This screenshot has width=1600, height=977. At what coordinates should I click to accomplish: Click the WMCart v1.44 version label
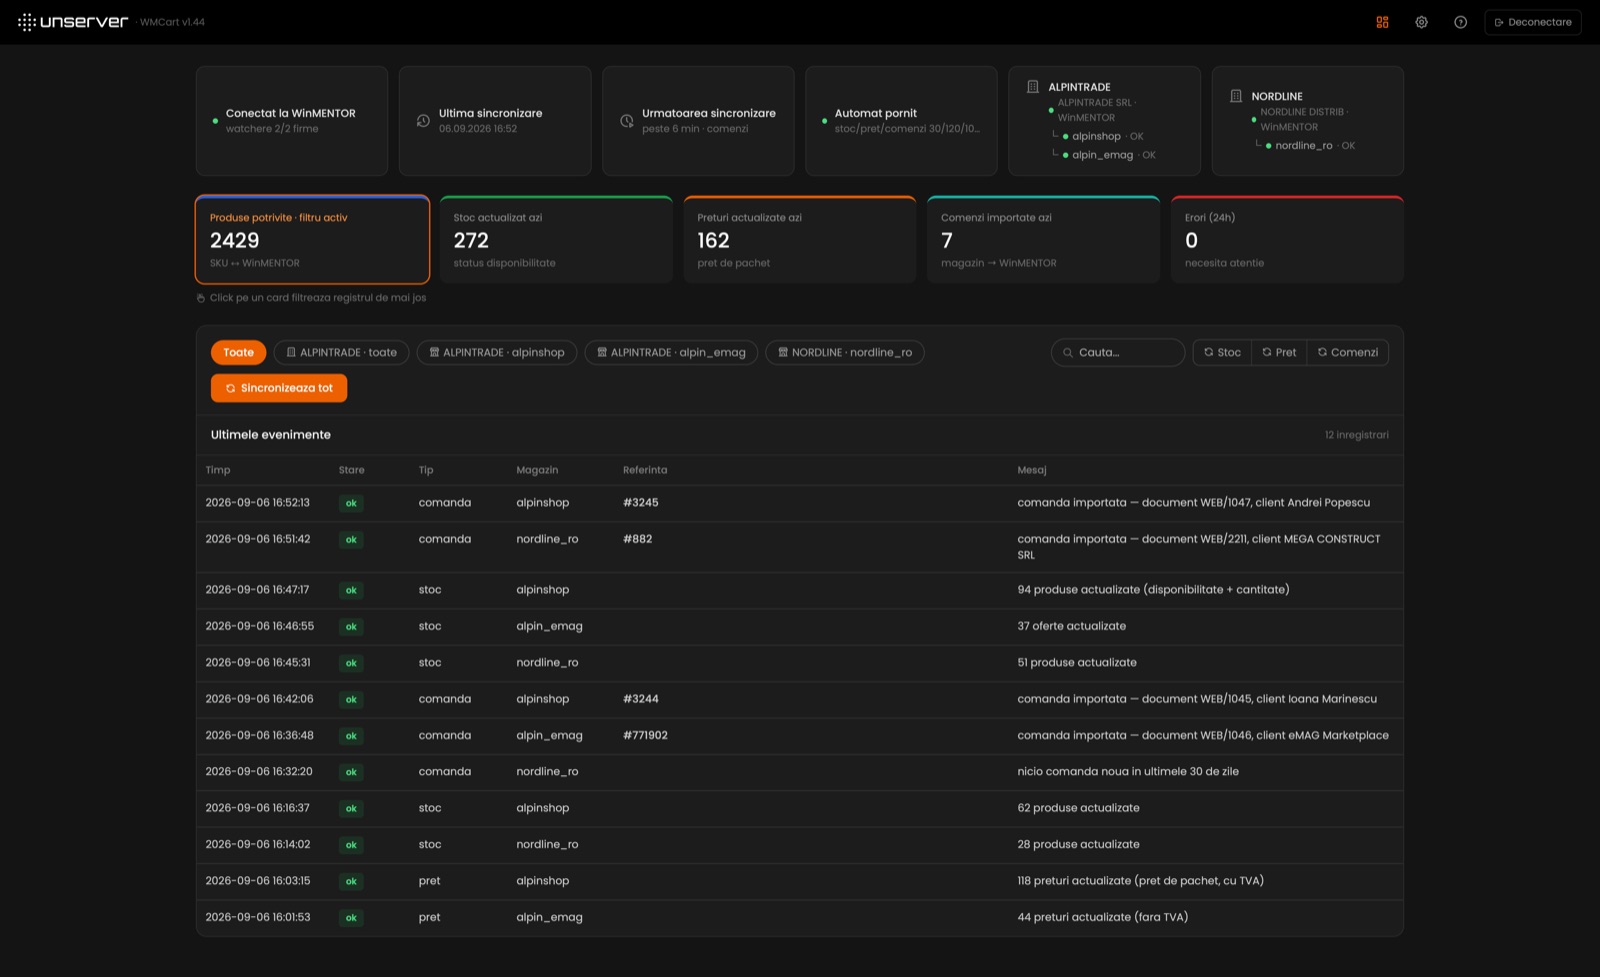(x=172, y=22)
